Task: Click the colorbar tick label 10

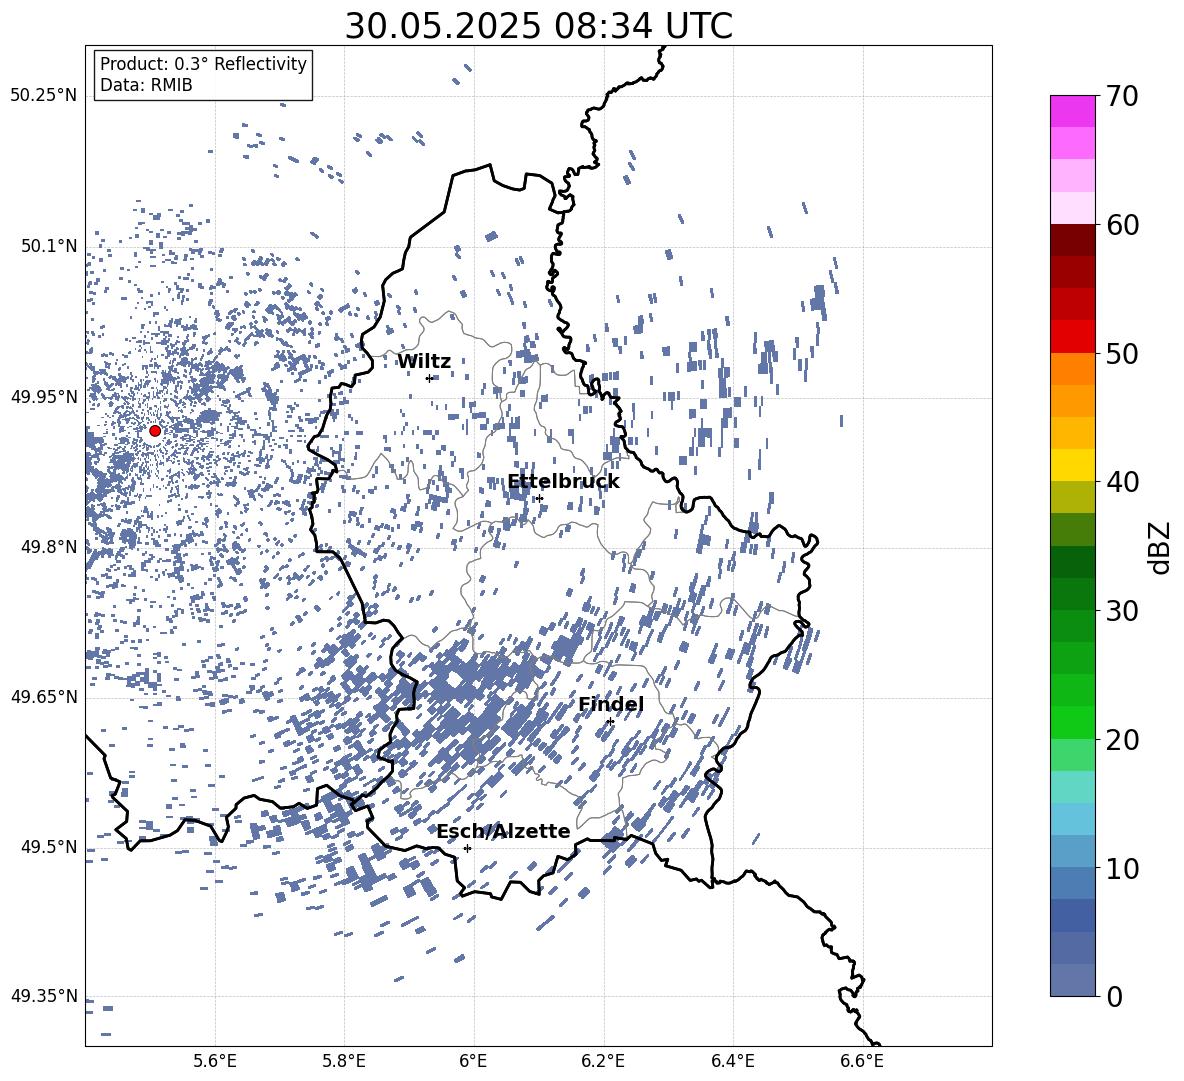Action: click(x=1122, y=868)
